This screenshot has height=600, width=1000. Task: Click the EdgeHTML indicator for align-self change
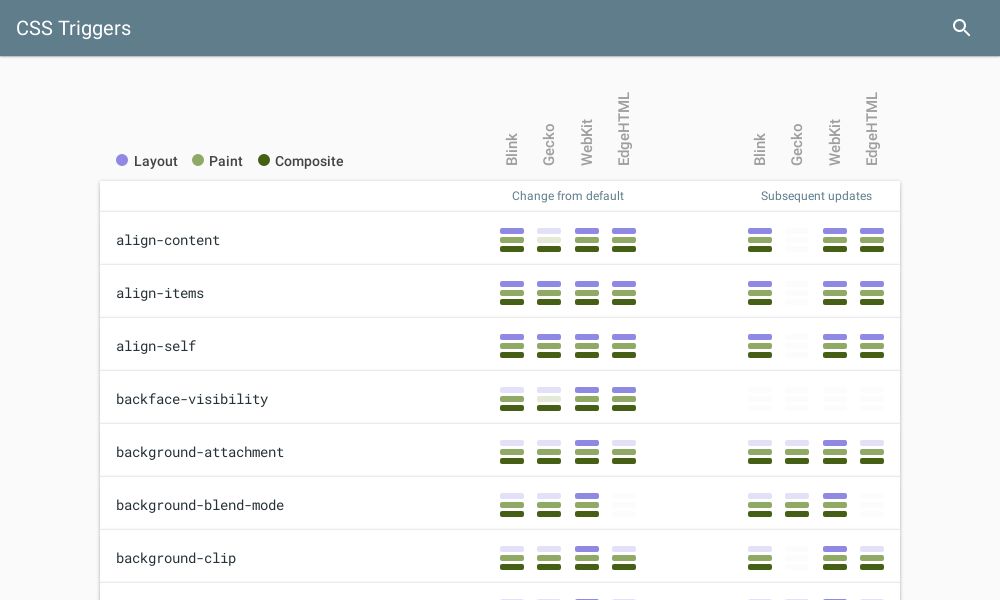(x=624, y=346)
